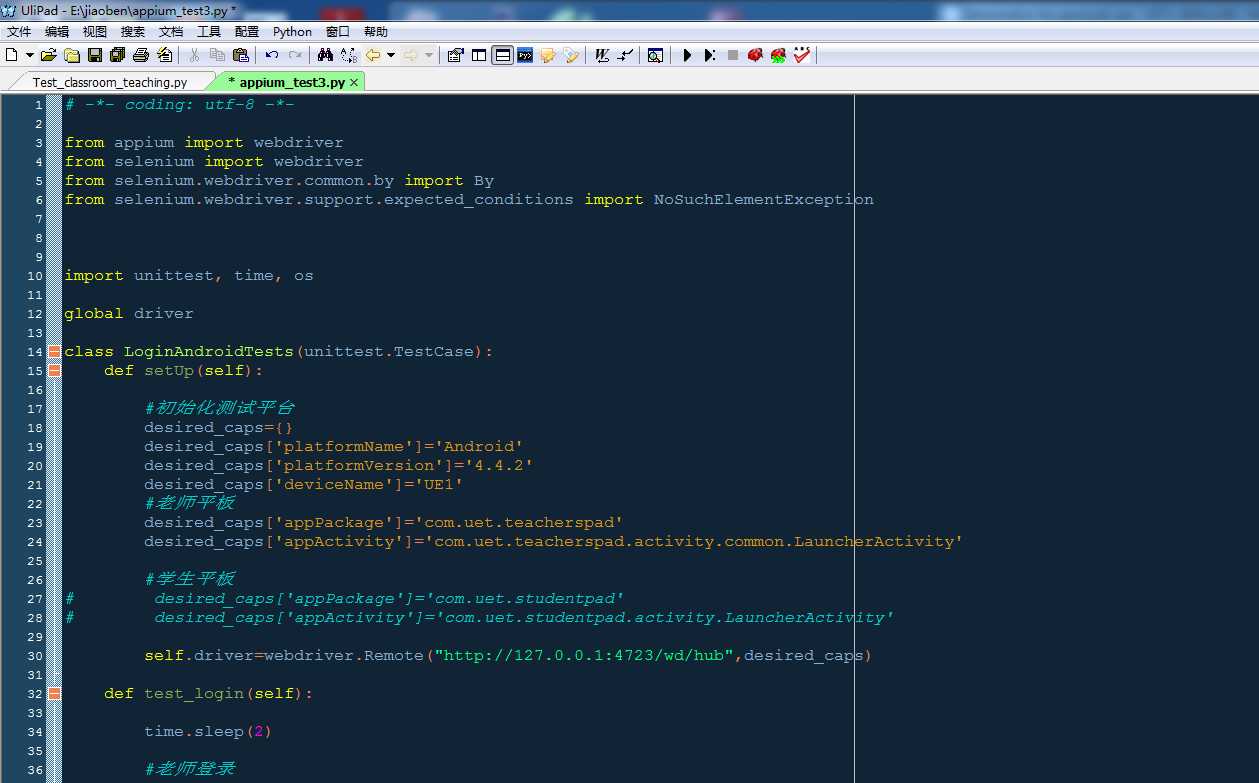Place cursor on webdriver.Remote URL line
The image size is (1259, 783).
coord(508,655)
